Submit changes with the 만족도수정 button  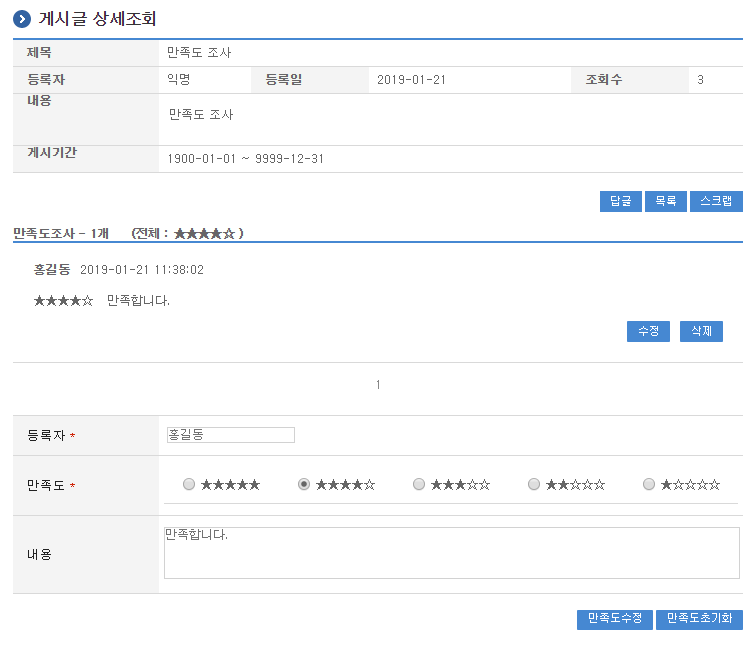coord(614,619)
